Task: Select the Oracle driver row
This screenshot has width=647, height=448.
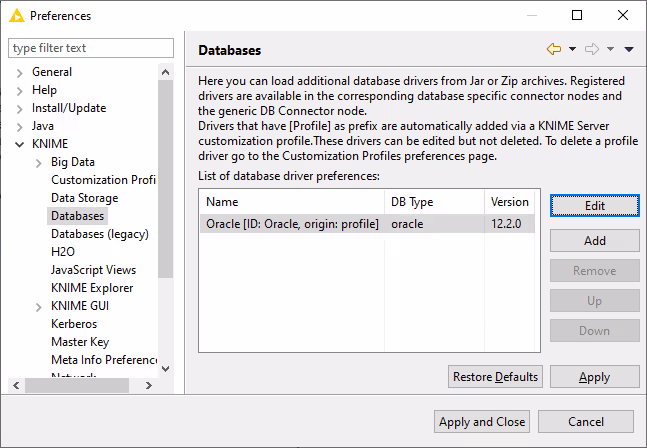Action: click(292, 224)
